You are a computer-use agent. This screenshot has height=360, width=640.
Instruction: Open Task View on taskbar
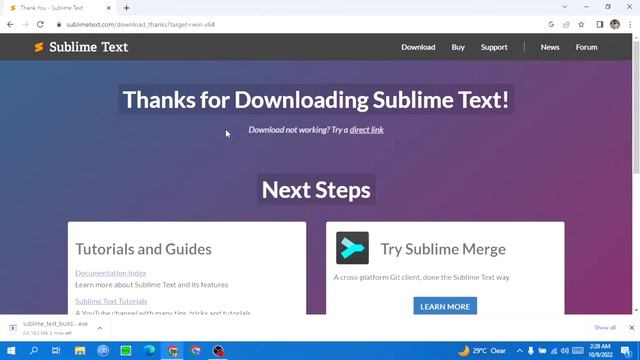click(56, 351)
